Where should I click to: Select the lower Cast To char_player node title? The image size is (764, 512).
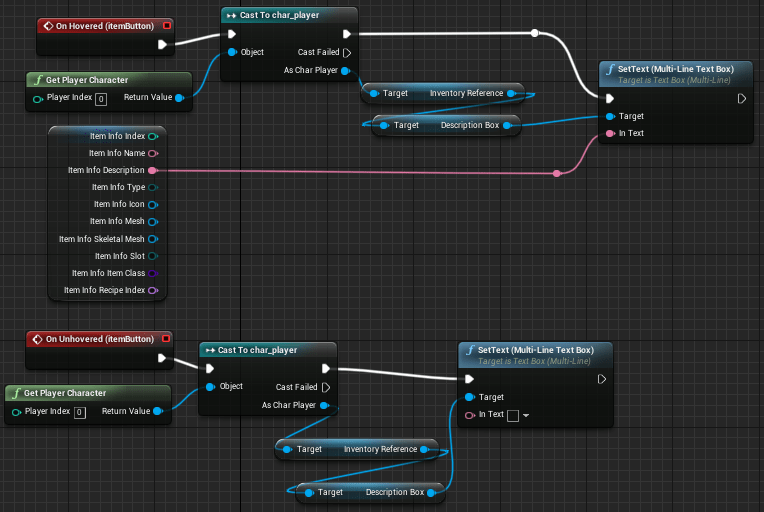coord(258,350)
